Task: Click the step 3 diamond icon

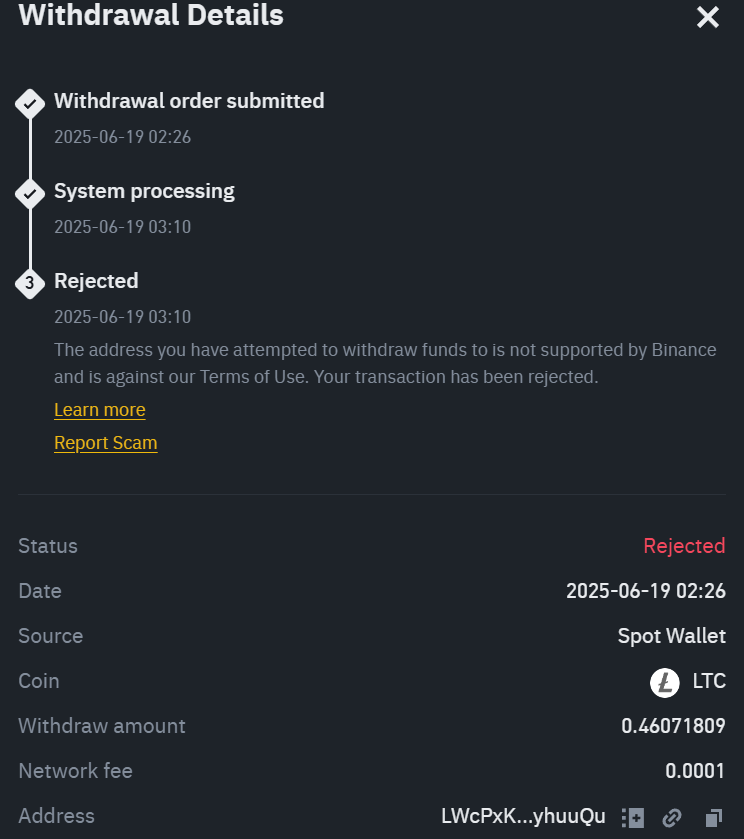Action: (x=30, y=283)
